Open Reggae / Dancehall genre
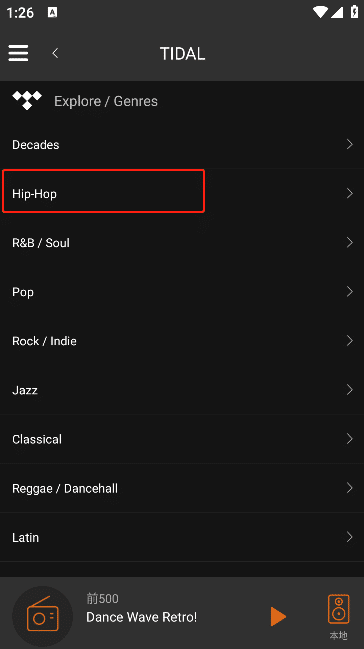Image resolution: width=364 pixels, height=649 pixels. click(x=182, y=488)
